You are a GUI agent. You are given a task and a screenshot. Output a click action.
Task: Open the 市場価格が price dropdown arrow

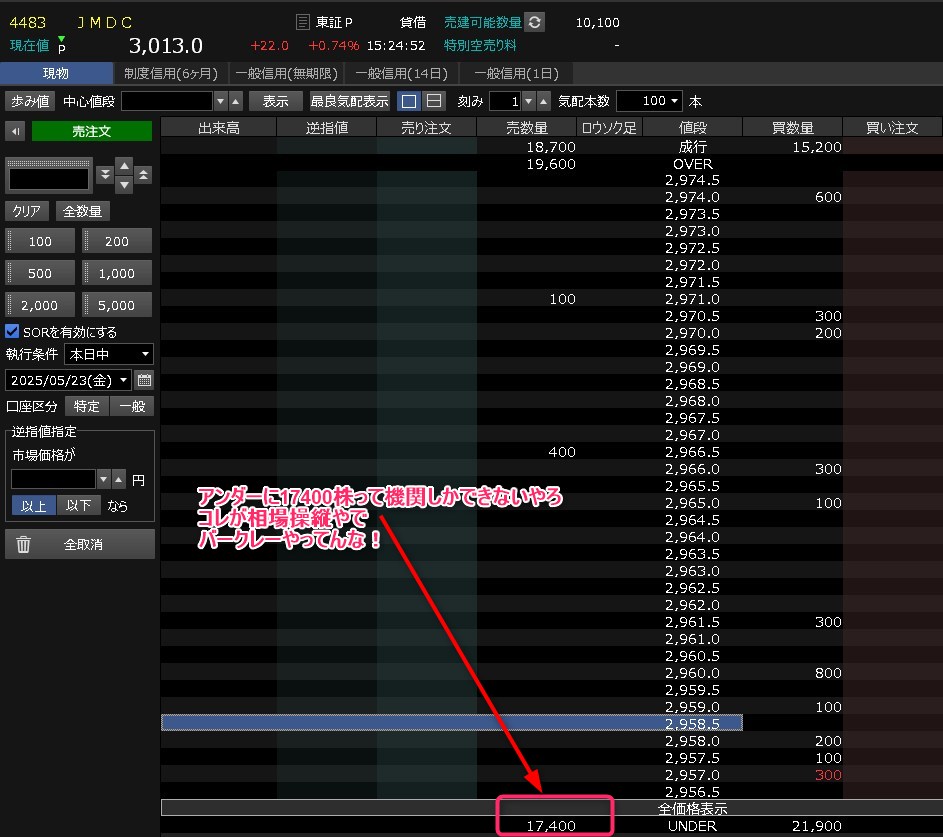tap(103, 479)
